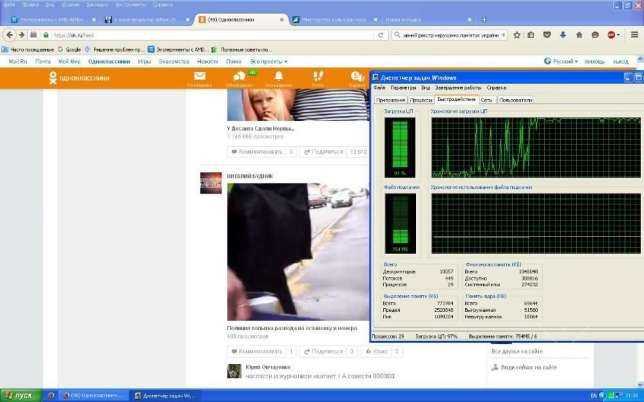Click the browser address bar URL field
The height and width of the screenshot is (402, 644).
tap(214, 35)
